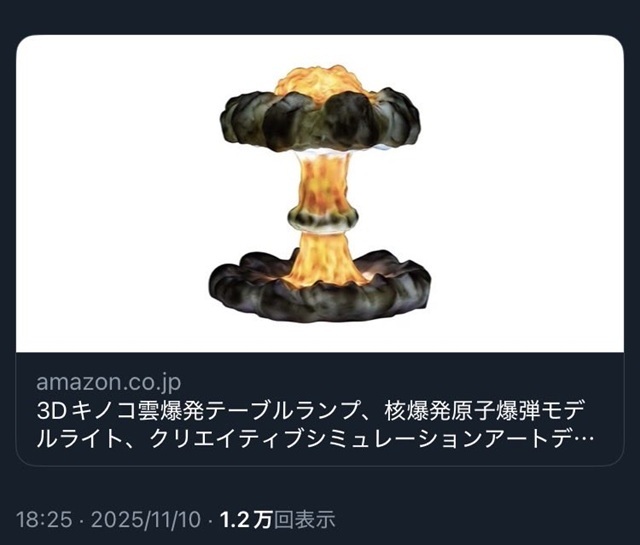The height and width of the screenshot is (545, 640).
Task: Click the glowing orange top of the cloud
Action: point(320,80)
